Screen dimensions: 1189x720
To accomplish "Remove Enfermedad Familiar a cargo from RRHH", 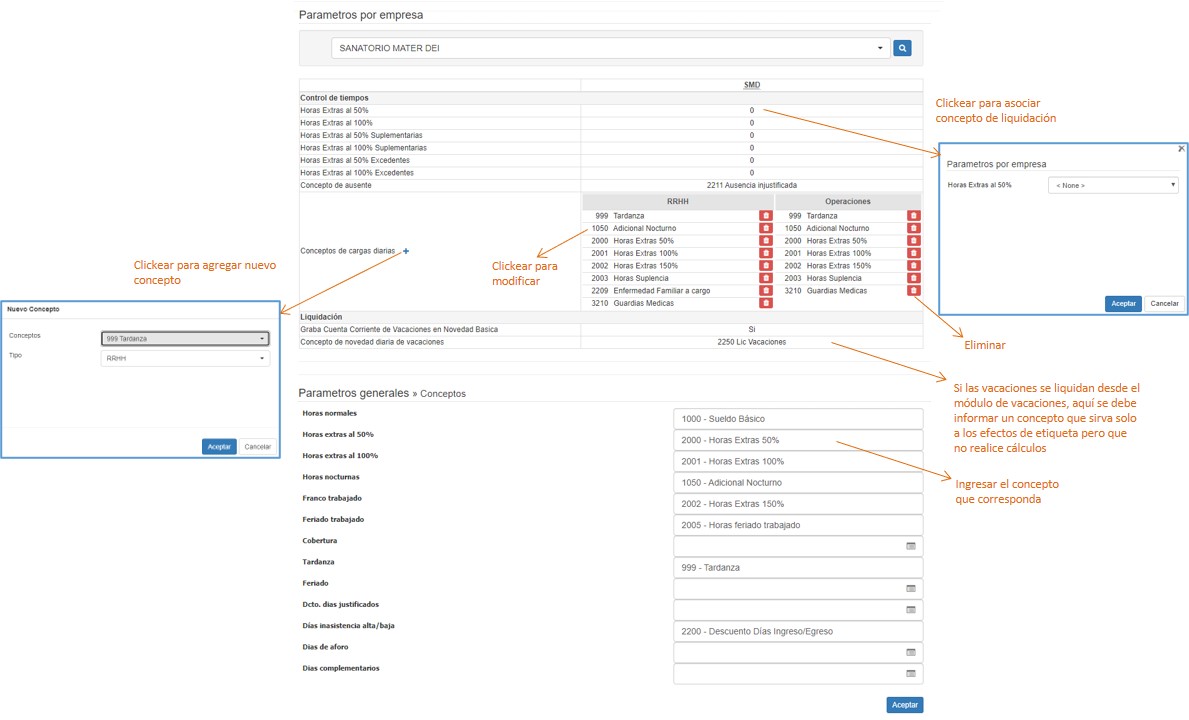I will [766, 291].
